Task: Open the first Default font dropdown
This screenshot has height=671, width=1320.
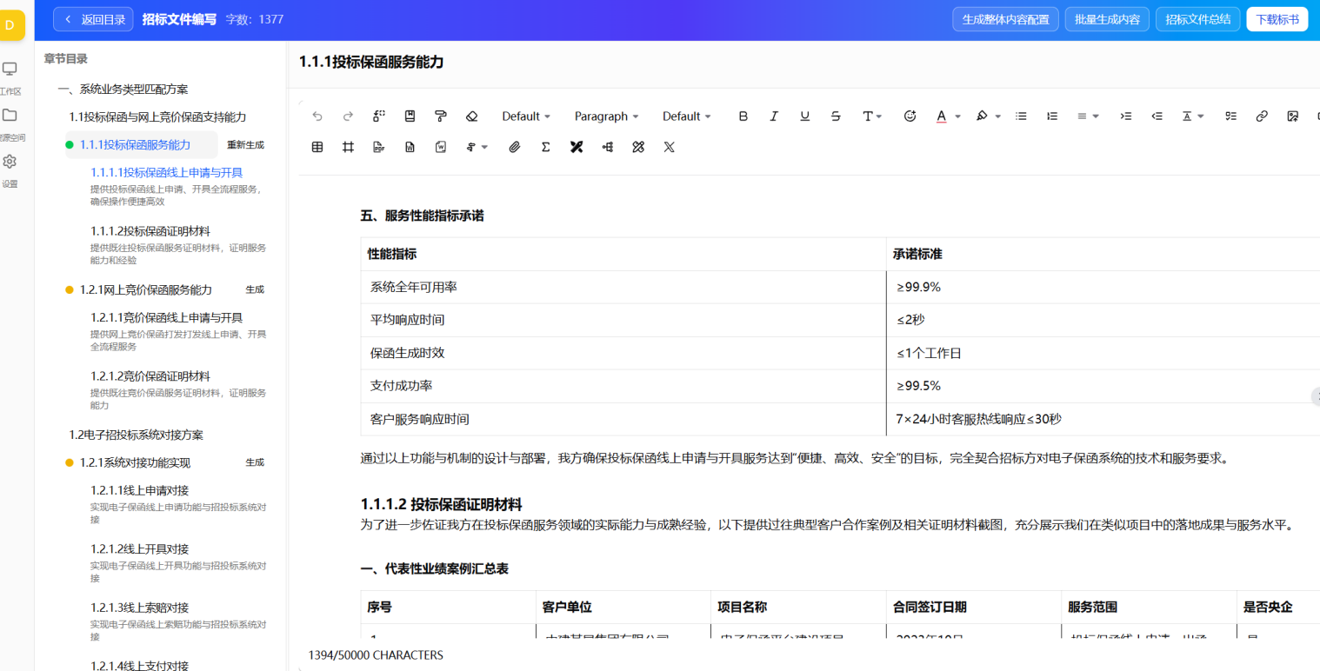Action: [x=525, y=116]
